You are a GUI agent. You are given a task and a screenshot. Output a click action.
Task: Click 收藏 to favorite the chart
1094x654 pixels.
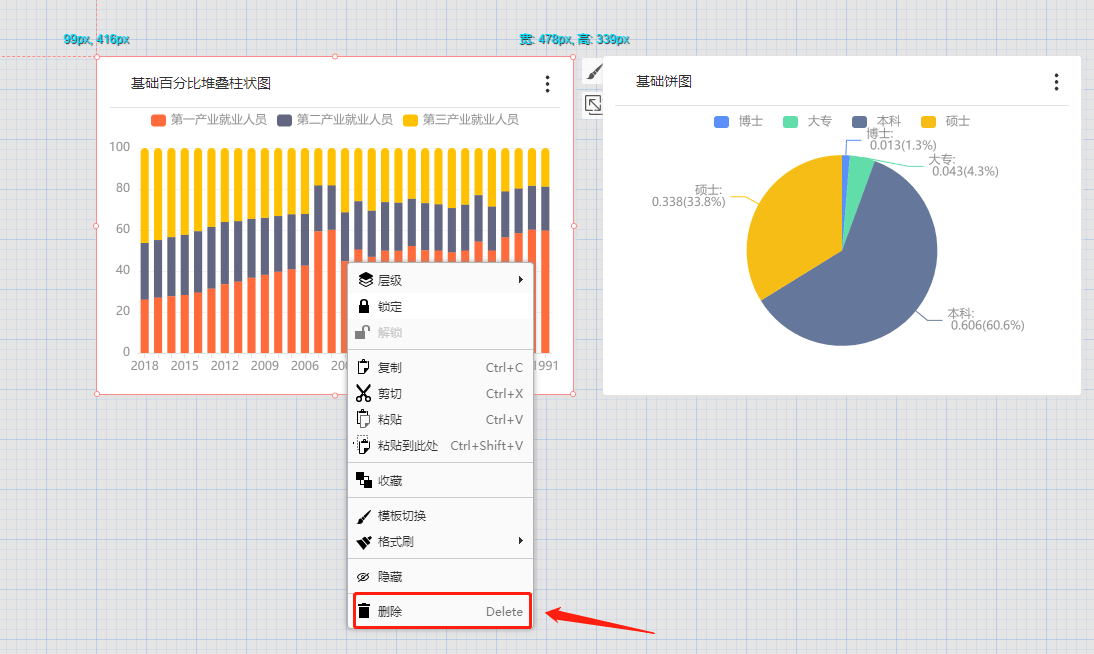click(x=390, y=481)
